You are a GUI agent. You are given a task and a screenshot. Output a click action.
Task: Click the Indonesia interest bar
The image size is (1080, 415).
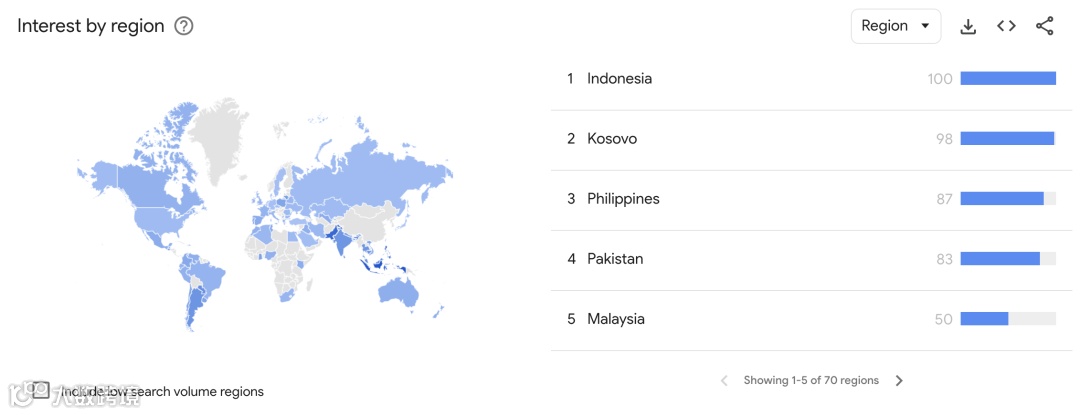[1008, 79]
